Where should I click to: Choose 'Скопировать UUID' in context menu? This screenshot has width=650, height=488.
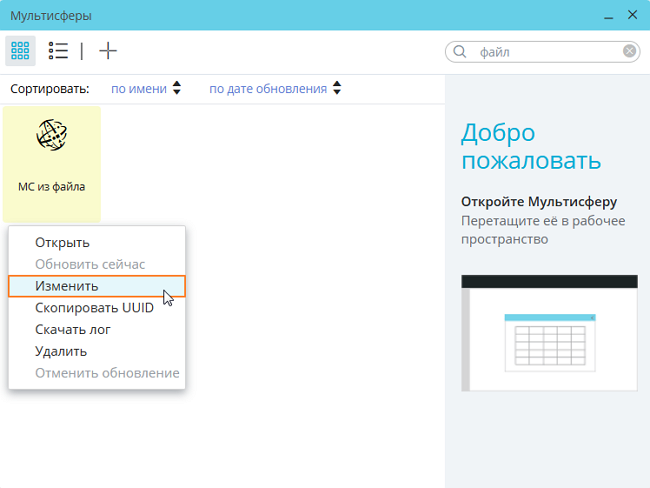pyautogui.click(x=97, y=308)
